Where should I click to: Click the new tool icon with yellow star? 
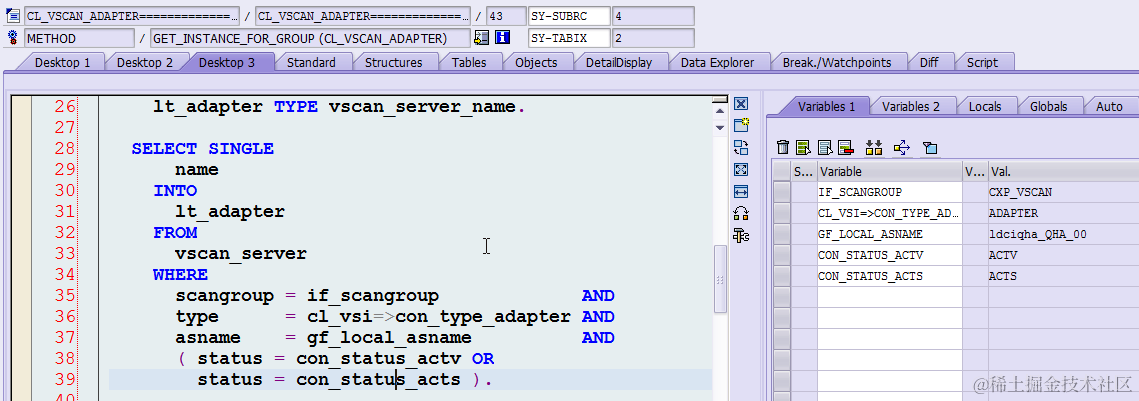(741, 126)
